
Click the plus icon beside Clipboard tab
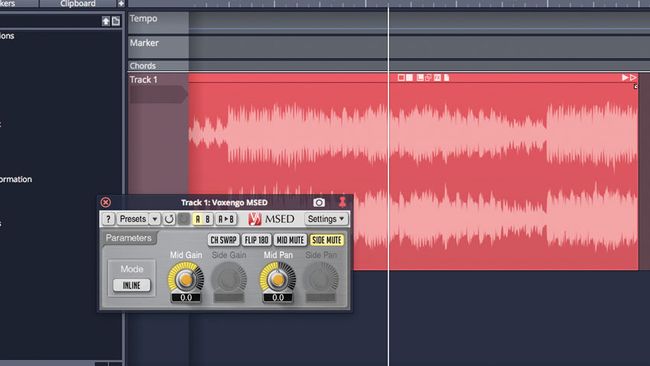coord(121,4)
